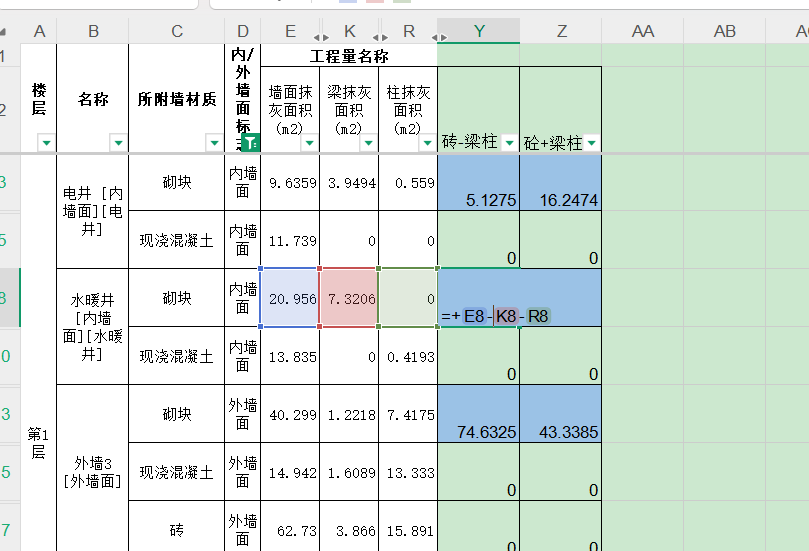Select the 外墙3 [外墙面] name cell
809x551 pixels.
tap(92, 468)
